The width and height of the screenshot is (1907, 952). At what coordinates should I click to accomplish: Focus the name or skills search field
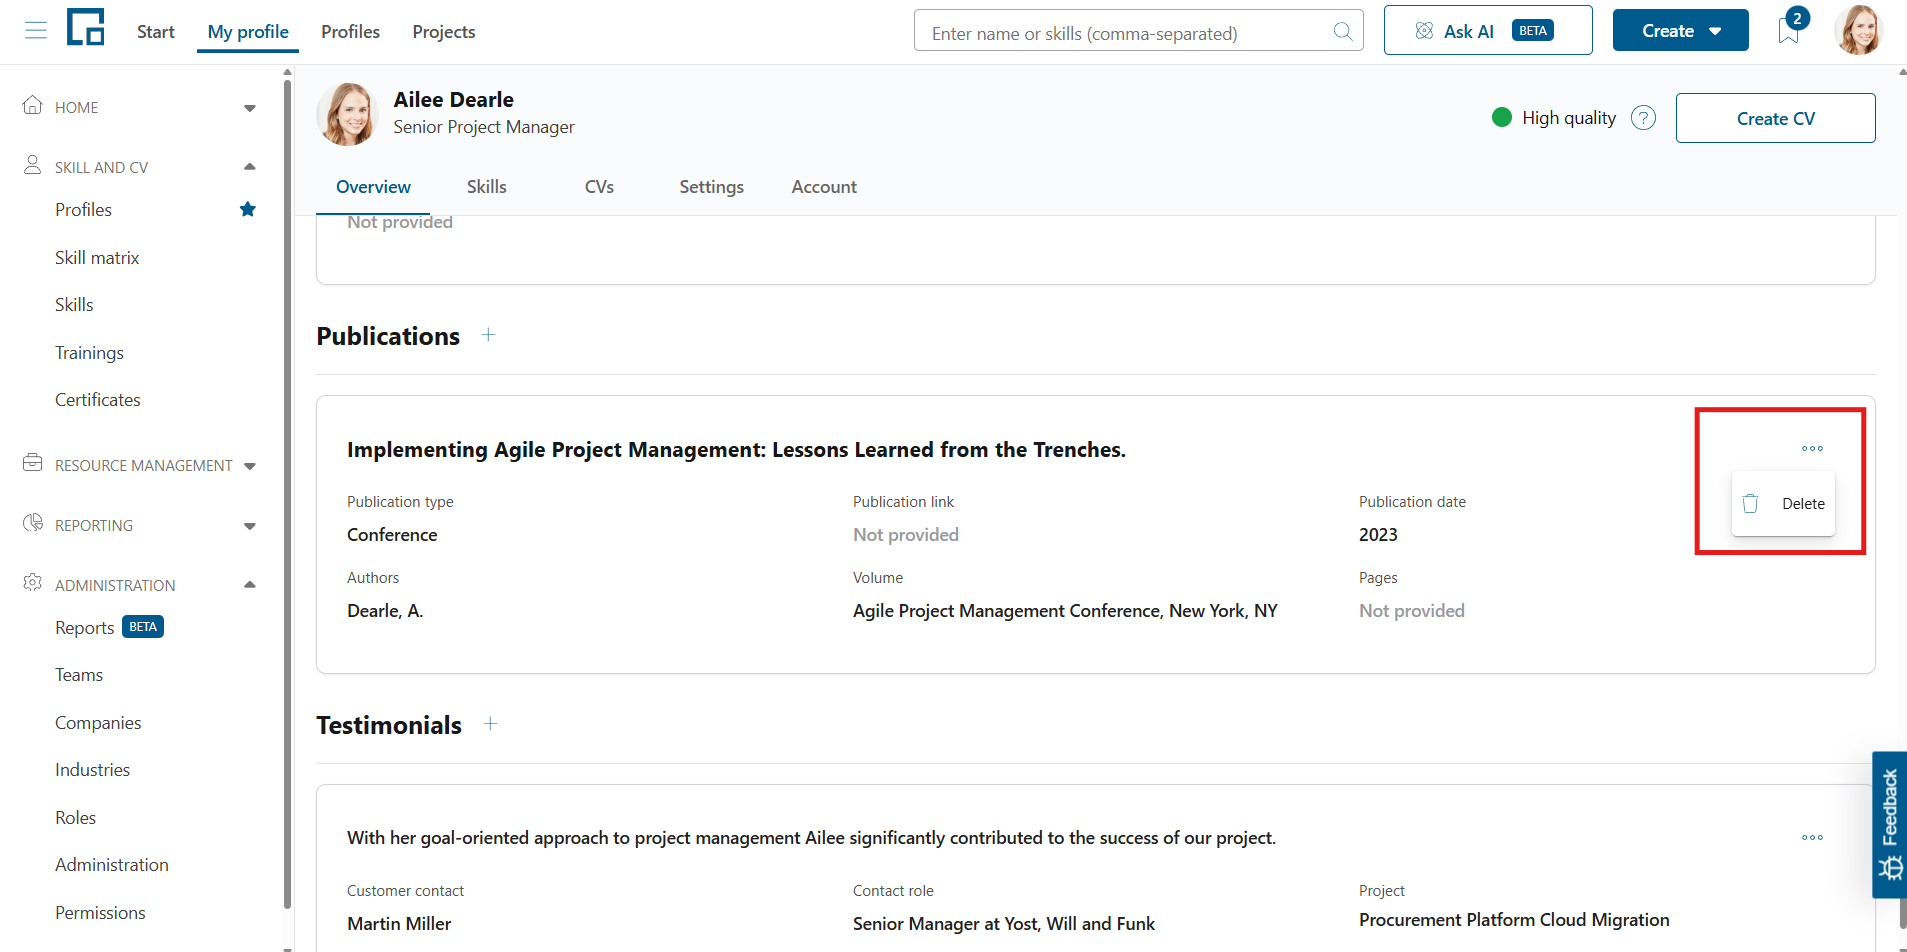click(x=1139, y=31)
